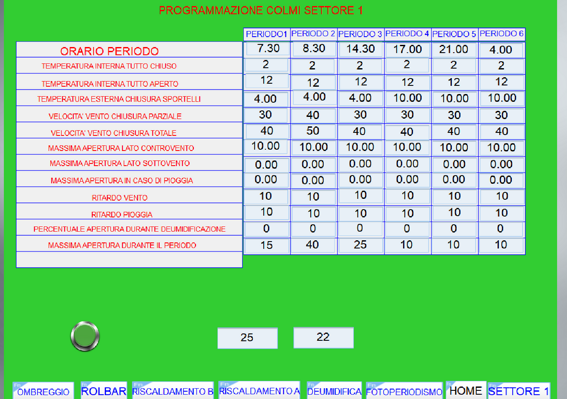The image size is (567, 399).
Task: Go to the ROLBAR screen
Action: coord(104,391)
